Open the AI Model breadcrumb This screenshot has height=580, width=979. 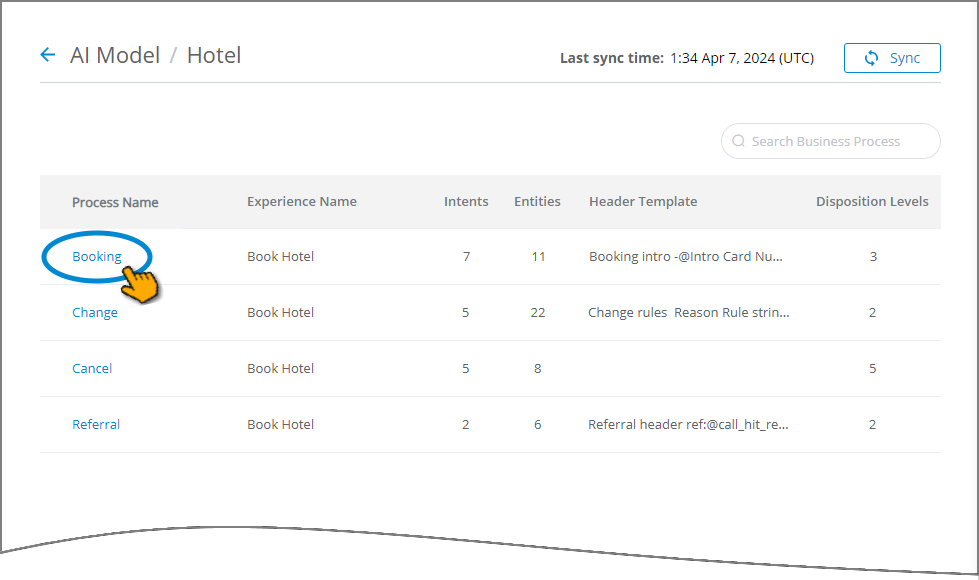115,56
